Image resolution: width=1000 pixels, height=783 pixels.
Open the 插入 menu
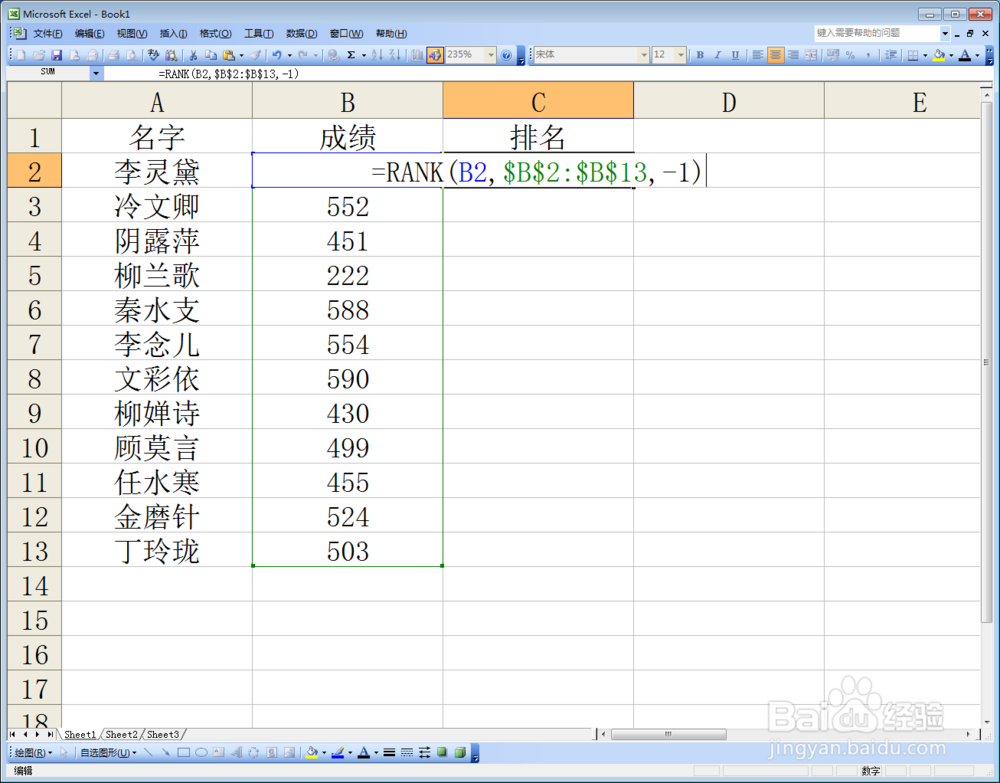[x=170, y=32]
